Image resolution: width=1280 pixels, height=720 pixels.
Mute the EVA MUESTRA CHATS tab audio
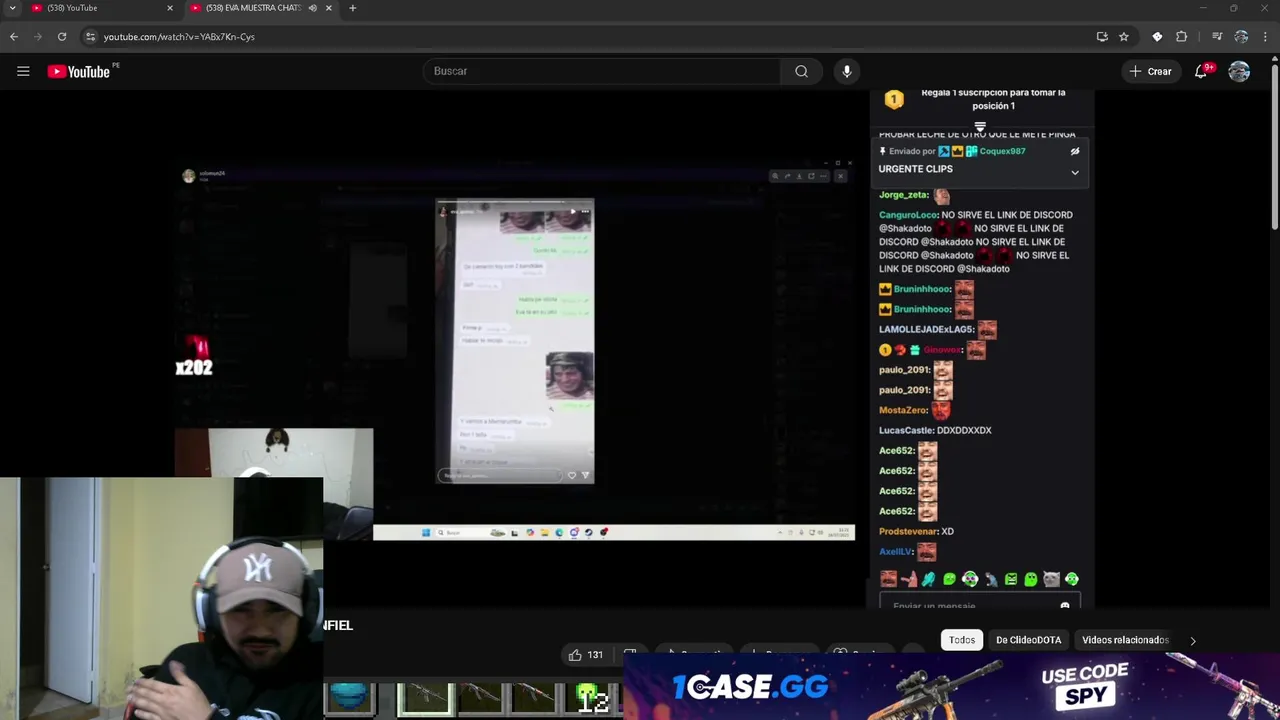312,8
